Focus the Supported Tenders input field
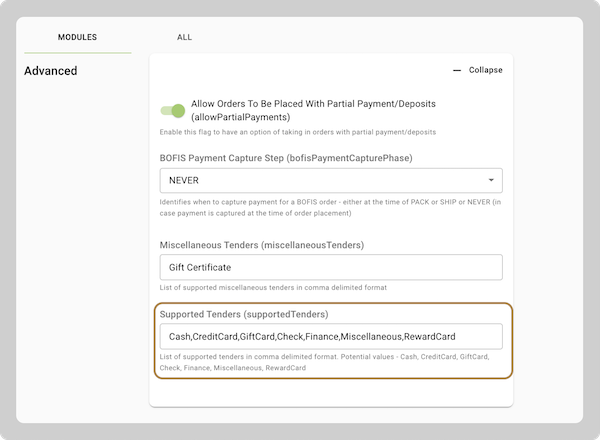The height and width of the screenshot is (440, 600). pyautogui.click(x=331, y=336)
